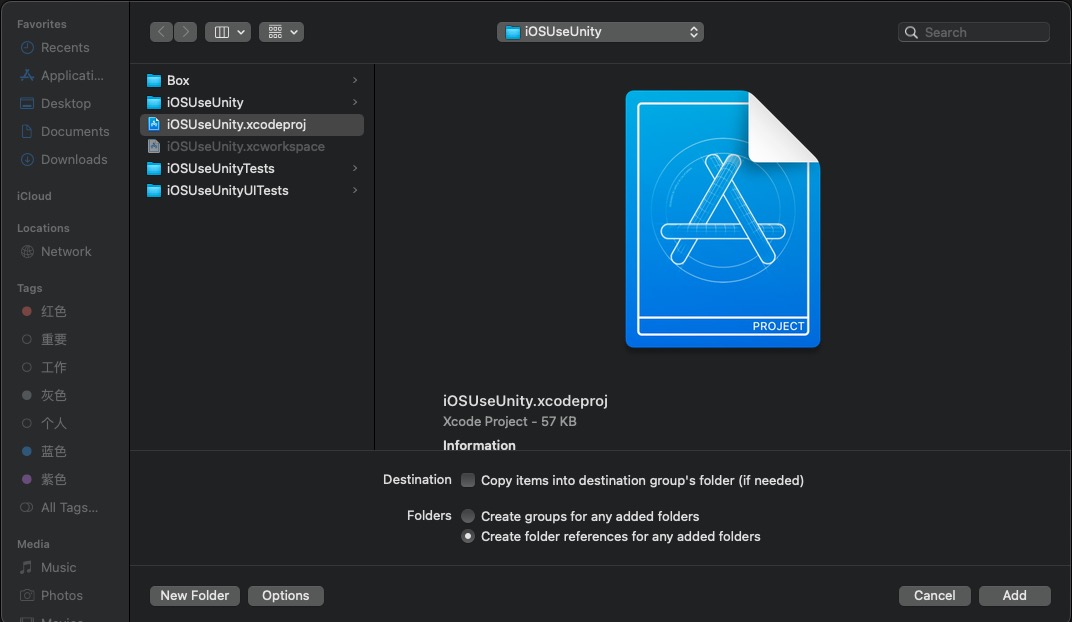Click the Photos camera icon in Media
1072x622 pixels.
point(27,595)
